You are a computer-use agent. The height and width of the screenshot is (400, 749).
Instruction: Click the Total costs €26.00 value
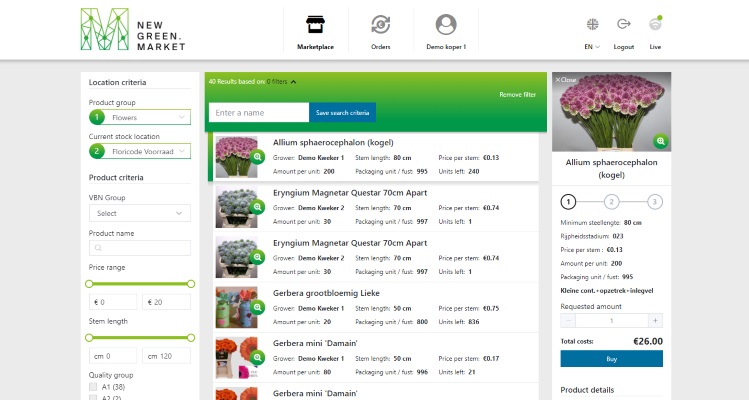648,341
